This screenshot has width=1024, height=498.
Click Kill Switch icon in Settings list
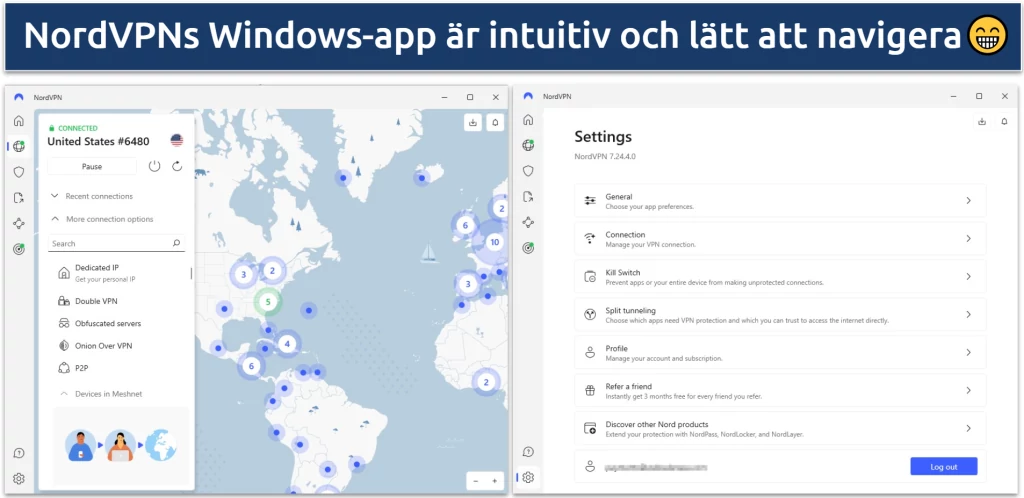[590, 277]
